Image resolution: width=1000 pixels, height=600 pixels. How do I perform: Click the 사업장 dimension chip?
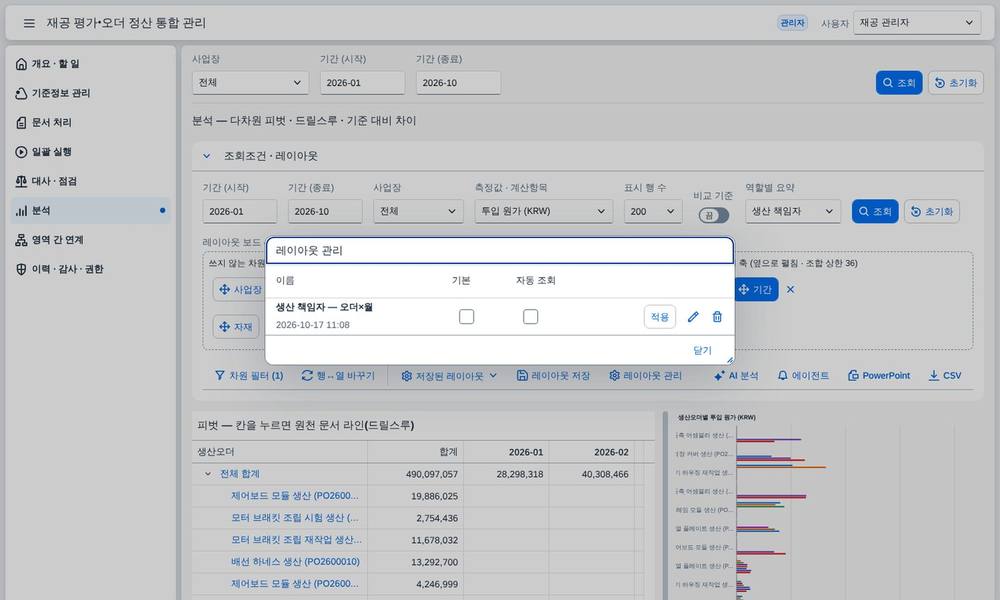point(240,289)
